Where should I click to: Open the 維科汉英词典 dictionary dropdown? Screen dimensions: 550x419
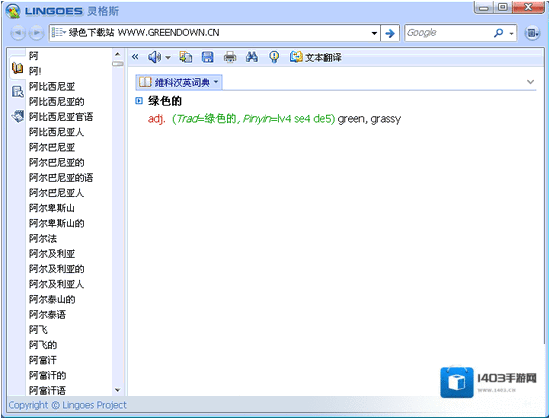click(179, 82)
